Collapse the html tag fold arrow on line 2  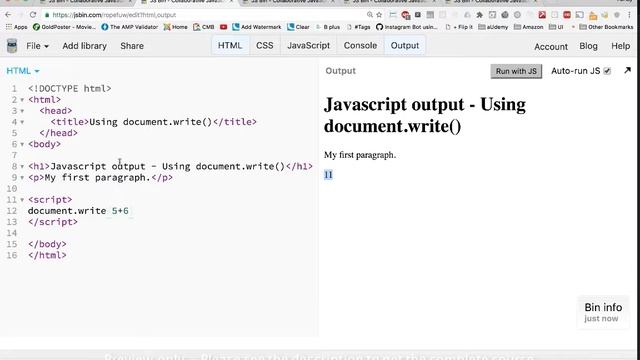[22, 100]
